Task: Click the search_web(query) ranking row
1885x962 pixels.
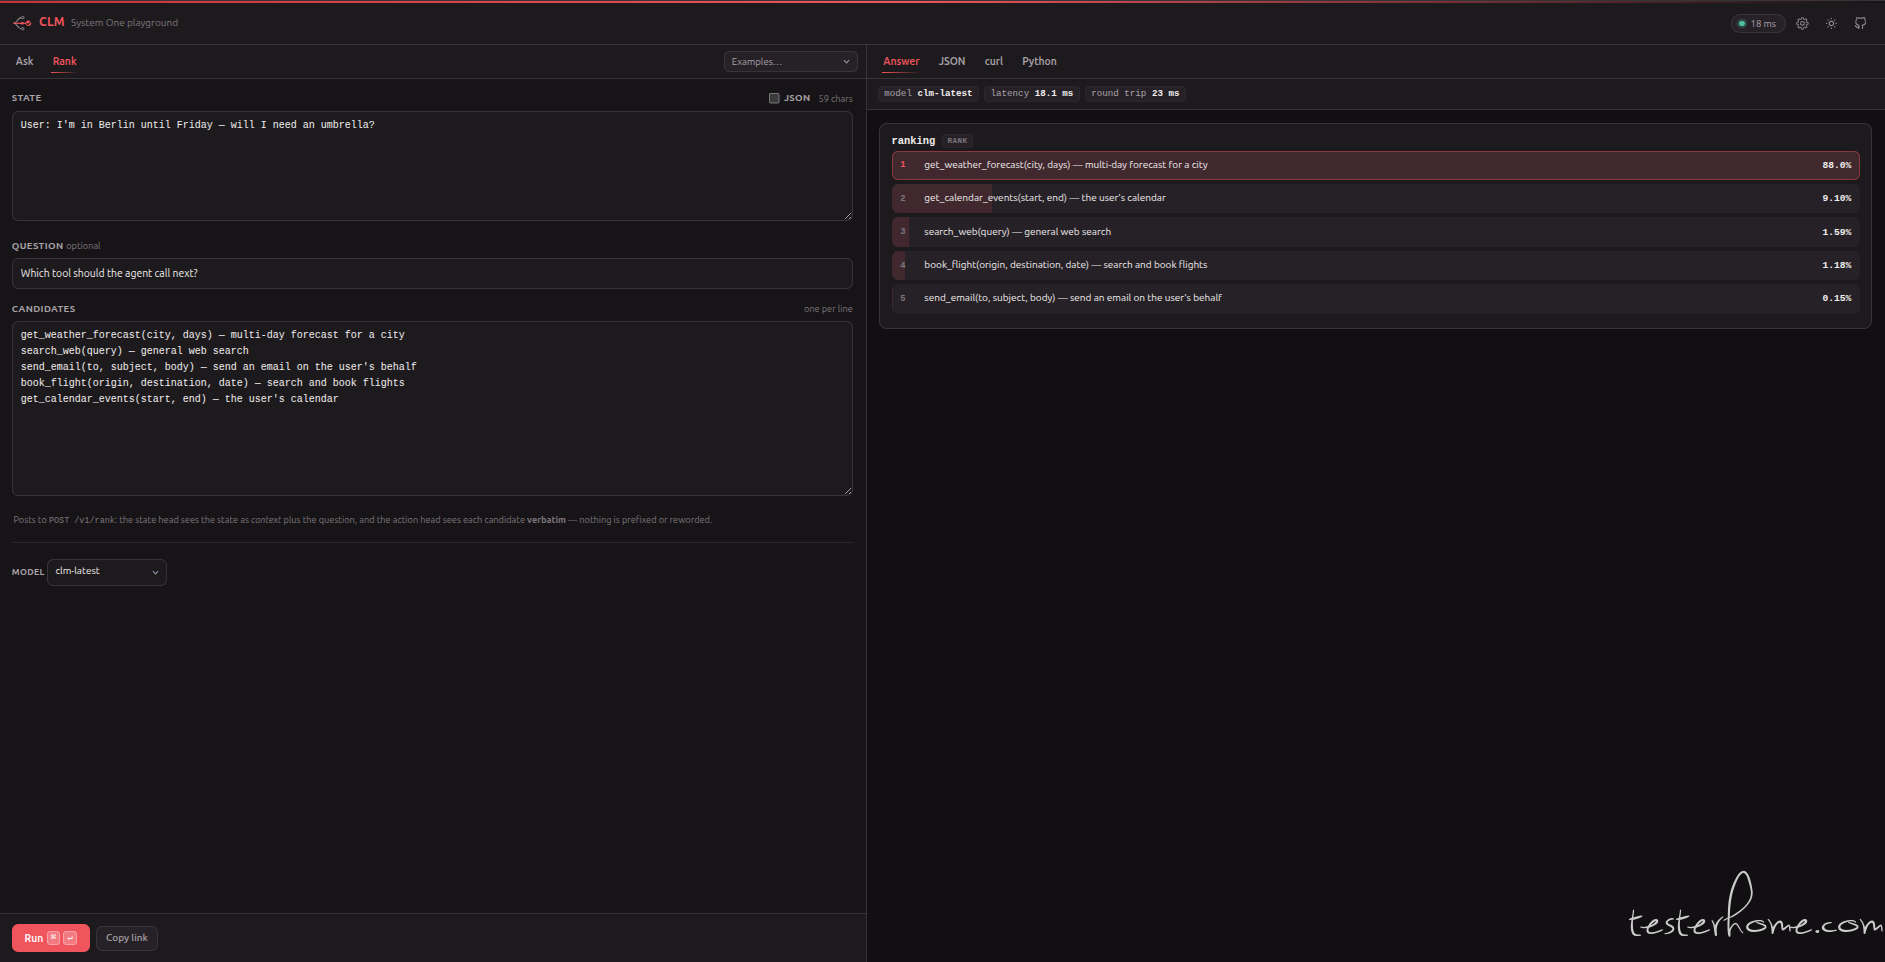Action: 1375,232
